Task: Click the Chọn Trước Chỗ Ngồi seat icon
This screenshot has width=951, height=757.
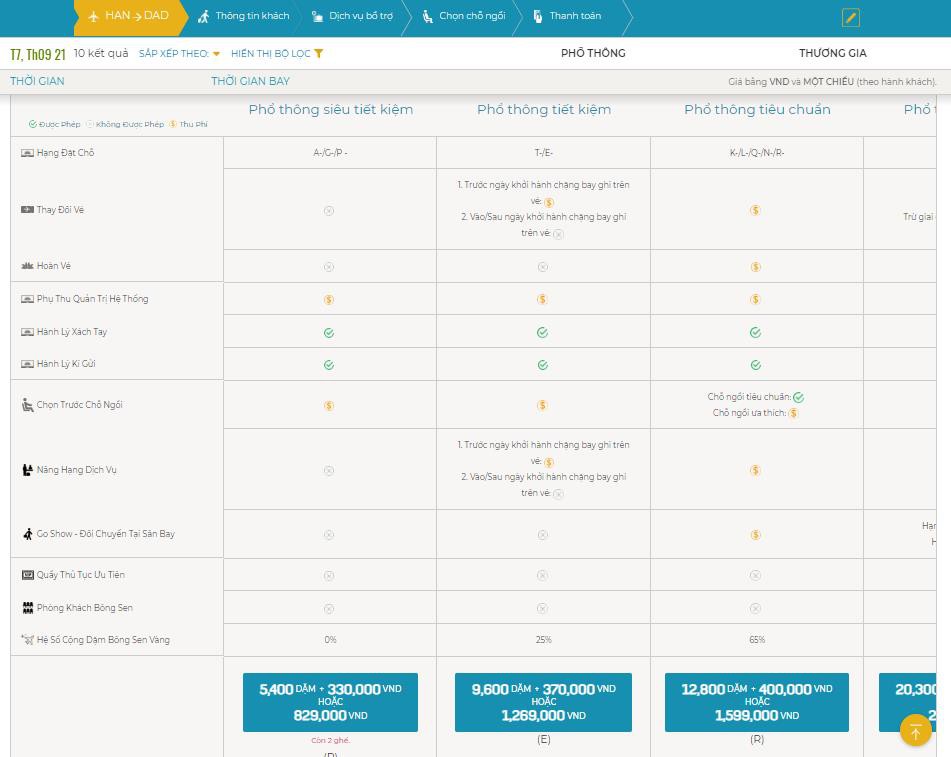Action: pyautogui.click(x=27, y=405)
